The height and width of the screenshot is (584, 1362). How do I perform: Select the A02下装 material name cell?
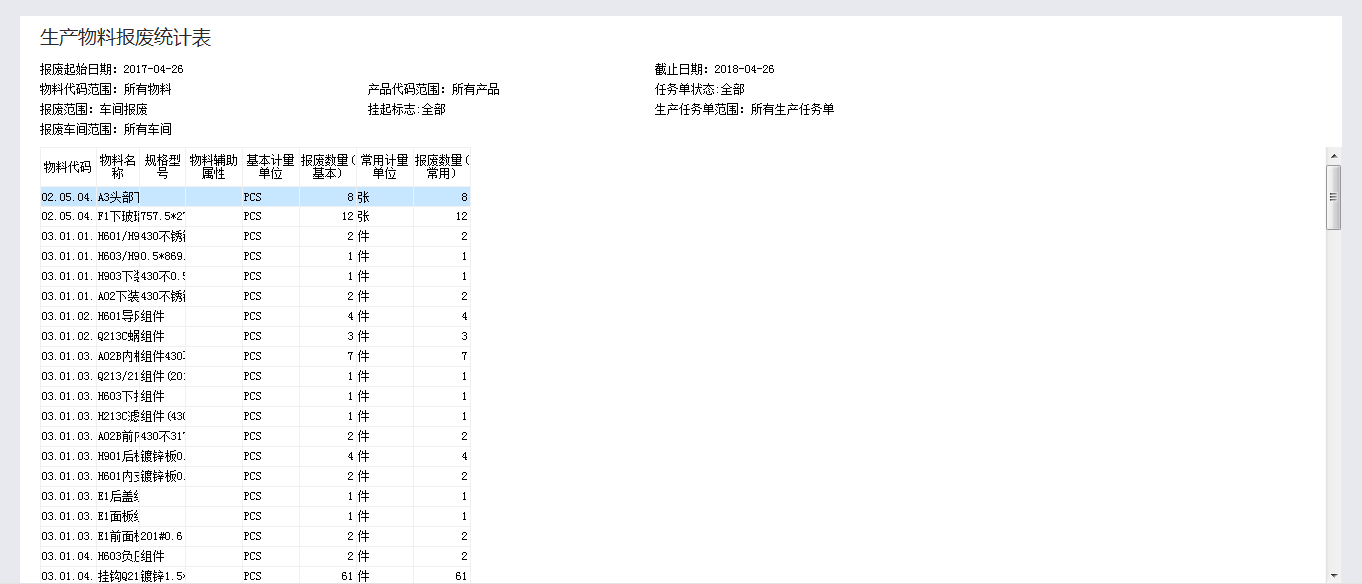click(x=118, y=296)
